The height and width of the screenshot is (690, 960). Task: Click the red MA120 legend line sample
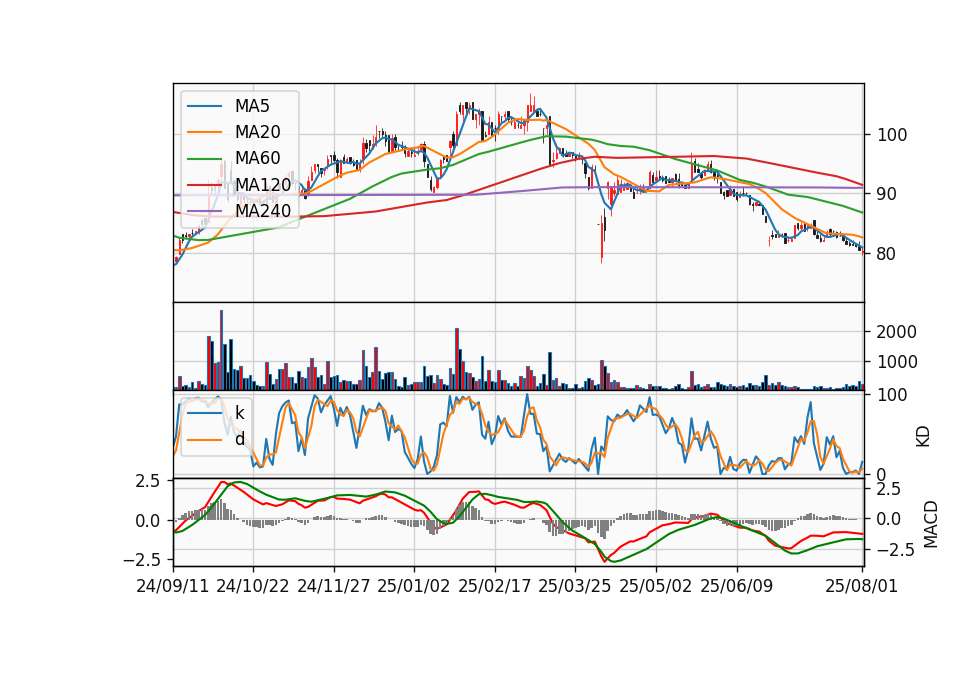point(204,184)
